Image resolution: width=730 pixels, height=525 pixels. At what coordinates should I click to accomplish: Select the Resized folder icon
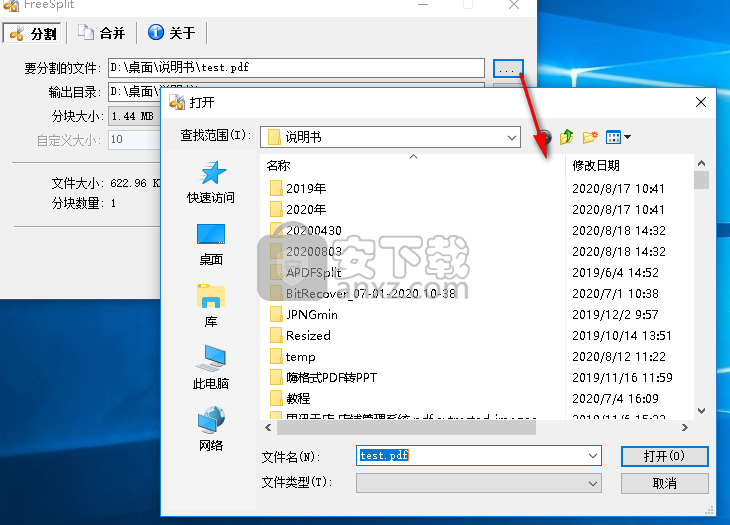tap(276, 336)
